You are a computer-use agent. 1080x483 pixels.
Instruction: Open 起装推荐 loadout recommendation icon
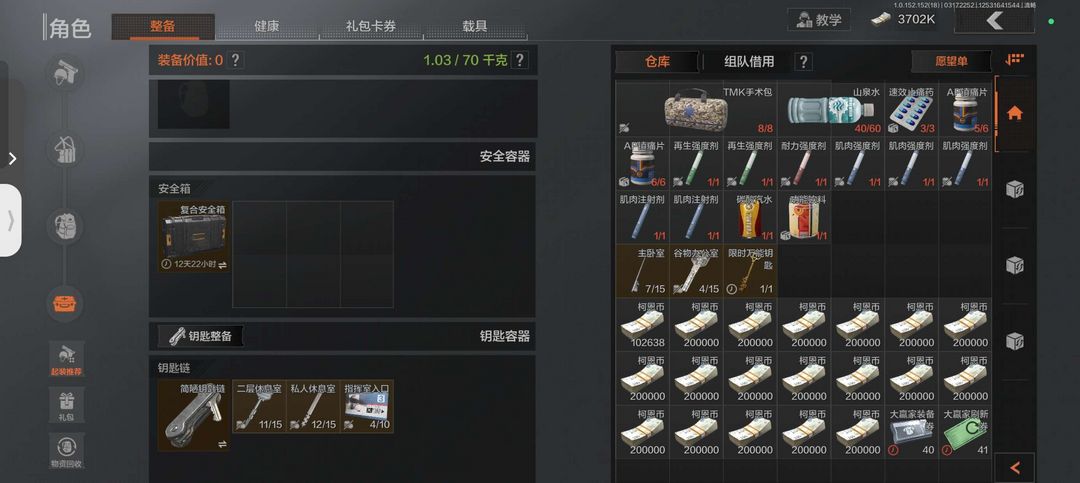click(67, 359)
